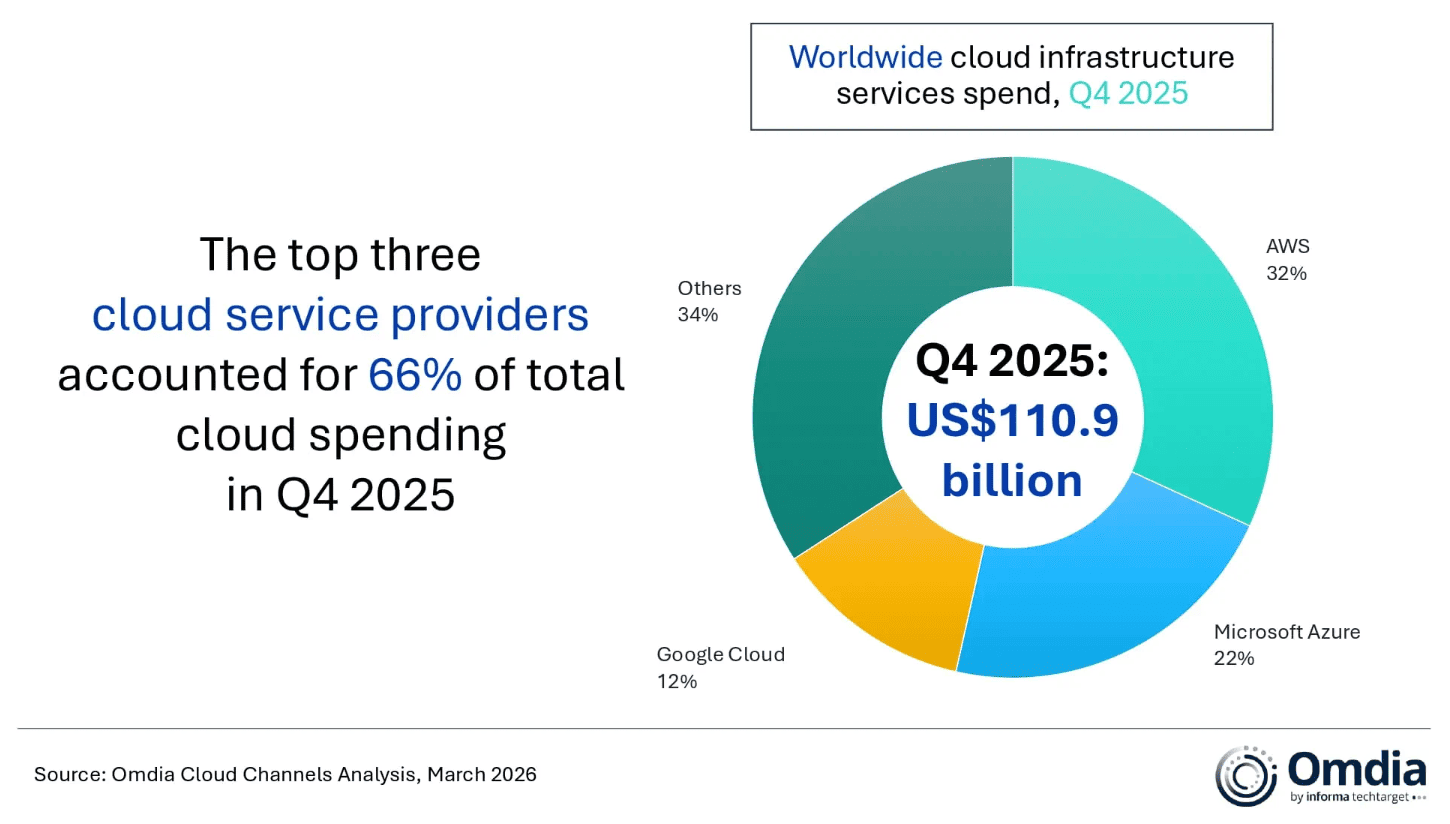Click the "Microsoft Azure" chart label
This screenshot has height=824, width=1450.
tap(1287, 632)
